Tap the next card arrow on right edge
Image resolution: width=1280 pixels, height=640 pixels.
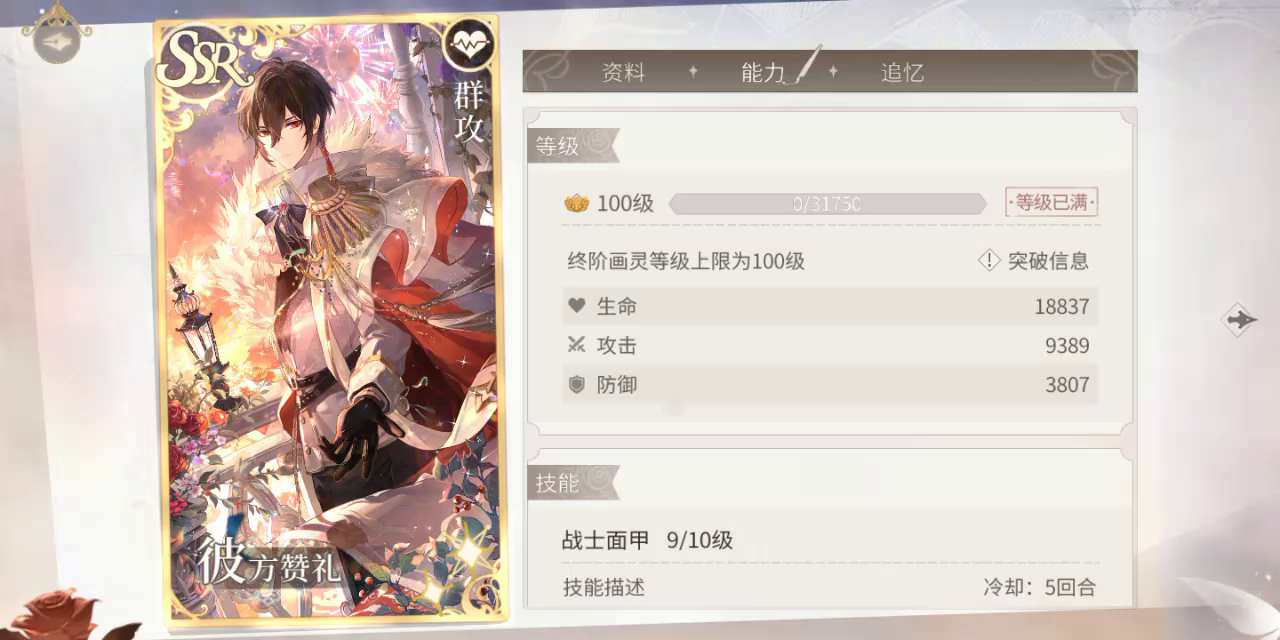tap(1240, 320)
